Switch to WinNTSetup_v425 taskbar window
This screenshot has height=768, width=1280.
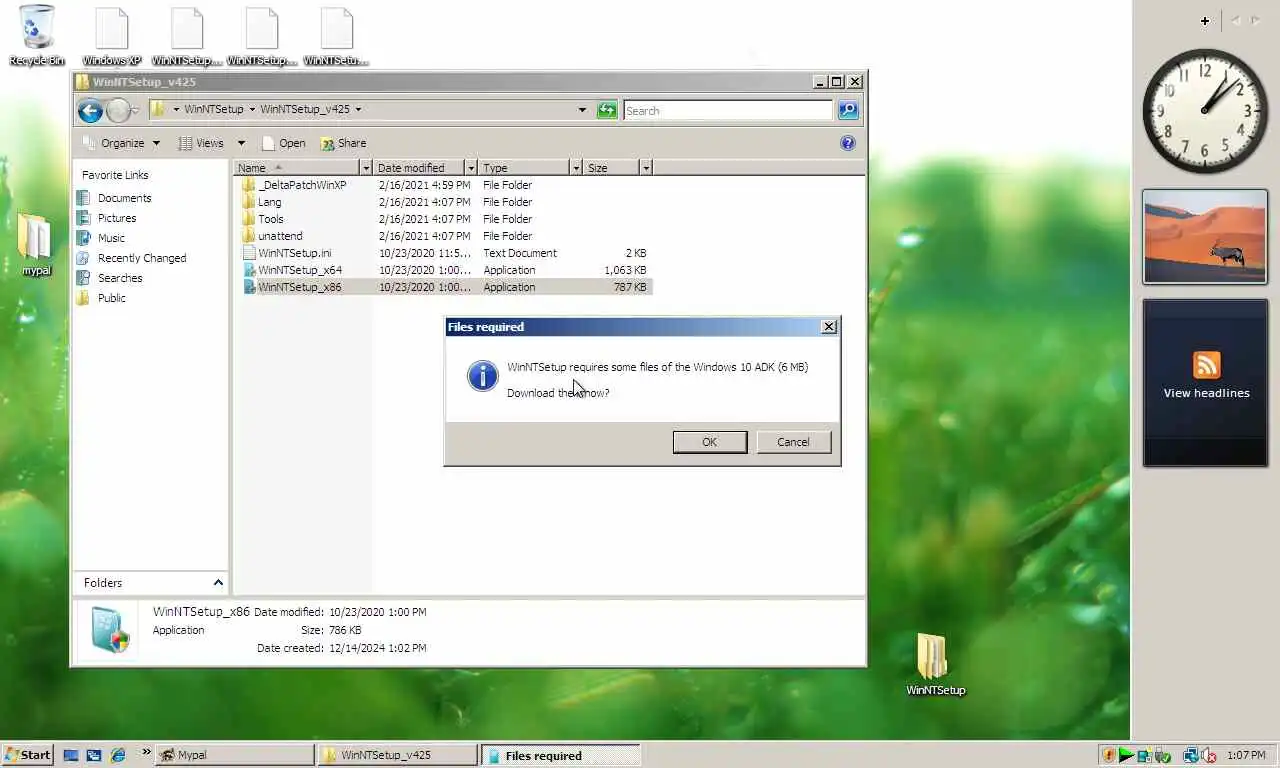click(x=397, y=755)
